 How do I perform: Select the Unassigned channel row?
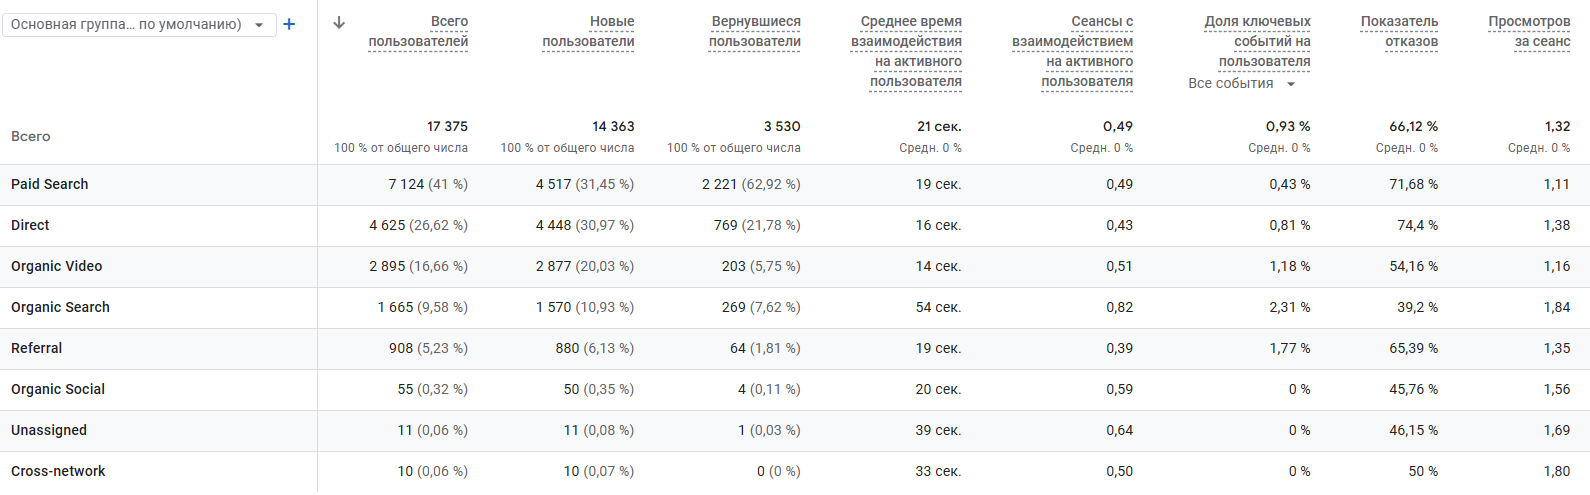[x=49, y=430]
